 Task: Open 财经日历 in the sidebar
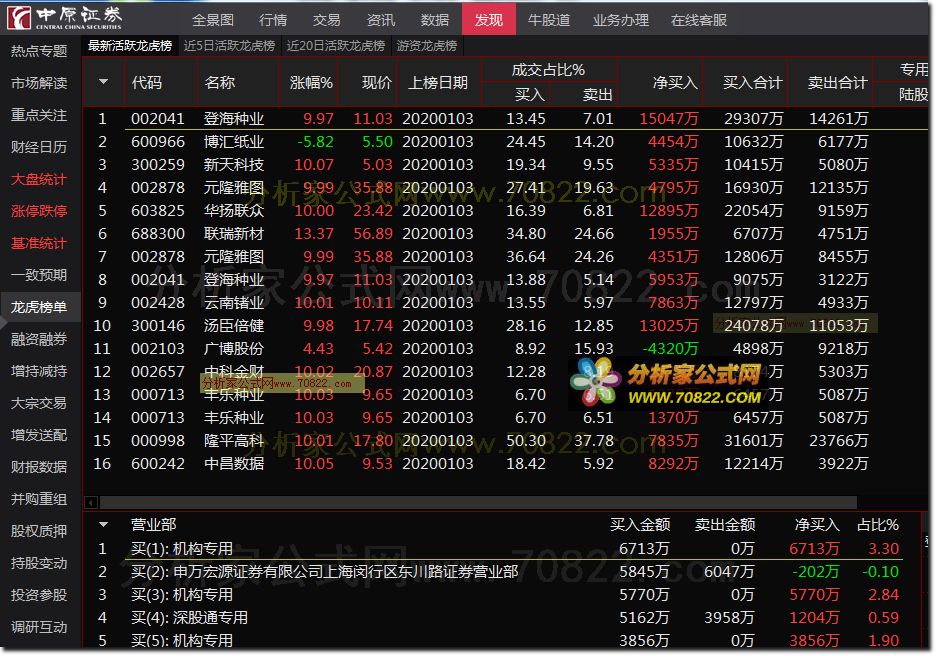[x=39, y=147]
